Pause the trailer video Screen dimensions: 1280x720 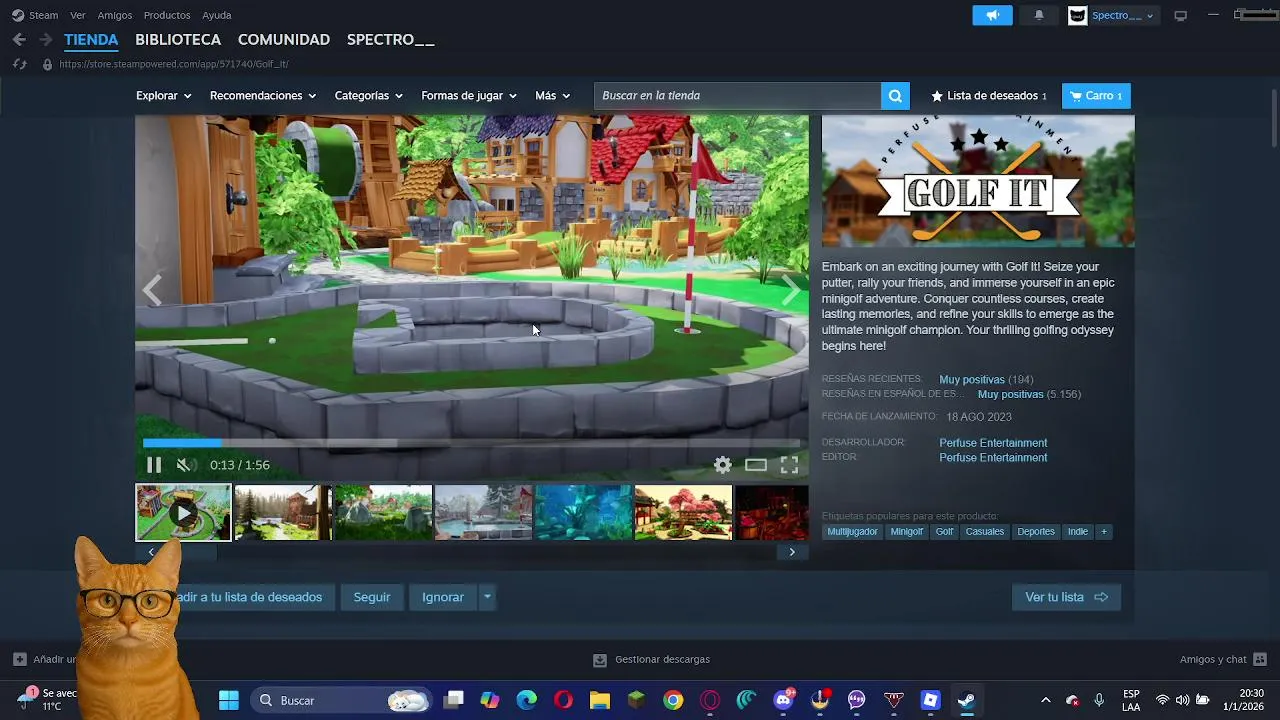tap(153, 465)
